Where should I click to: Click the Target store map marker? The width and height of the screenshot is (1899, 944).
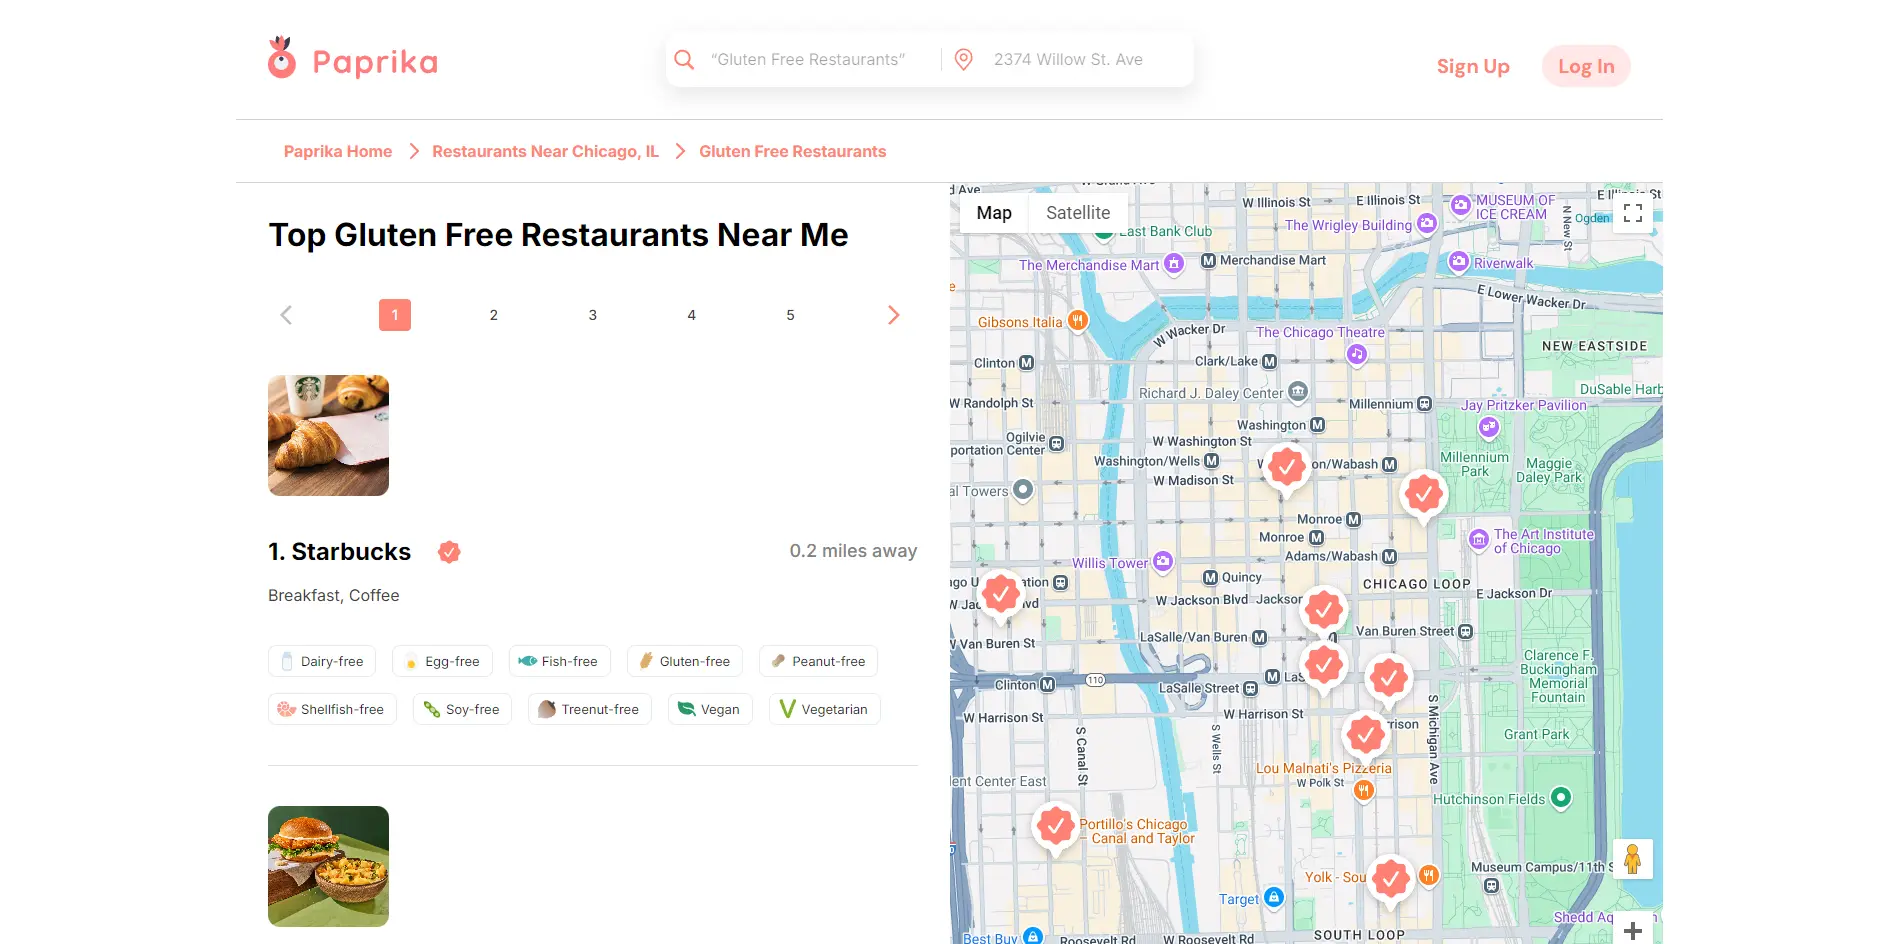click(x=1274, y=897)
